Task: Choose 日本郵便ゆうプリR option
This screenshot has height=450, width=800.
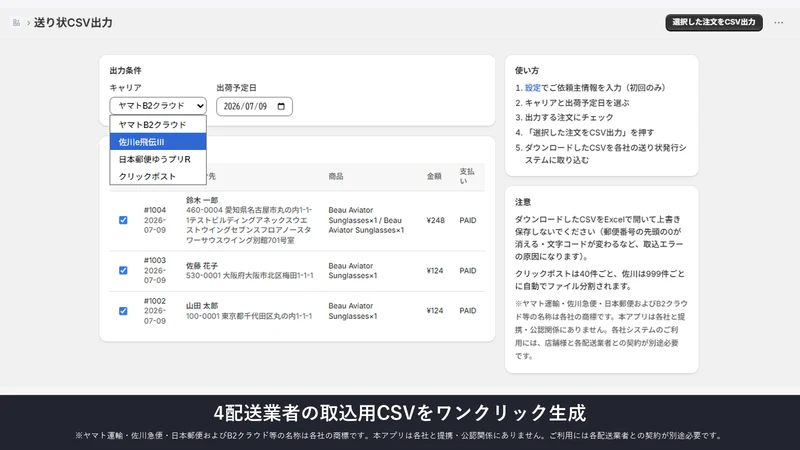Action: (x=158, y=159)
